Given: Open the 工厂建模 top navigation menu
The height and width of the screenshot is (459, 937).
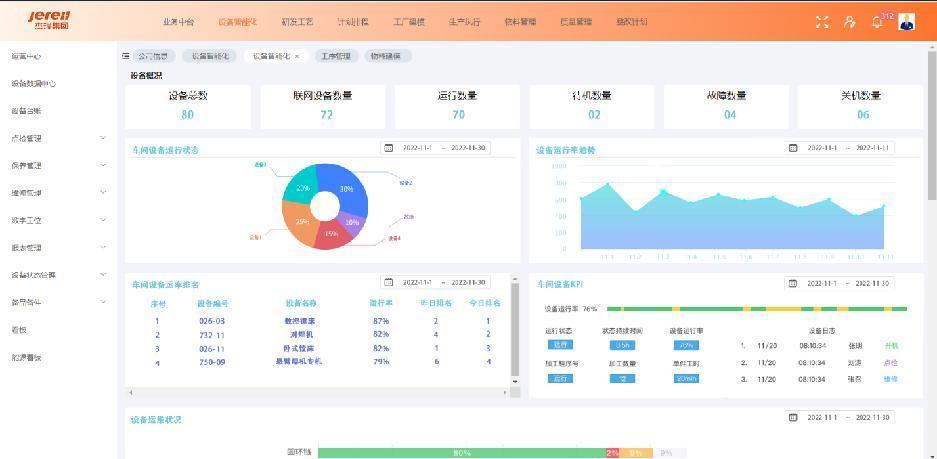Looking at the screenshot, I should pos(408,22).
